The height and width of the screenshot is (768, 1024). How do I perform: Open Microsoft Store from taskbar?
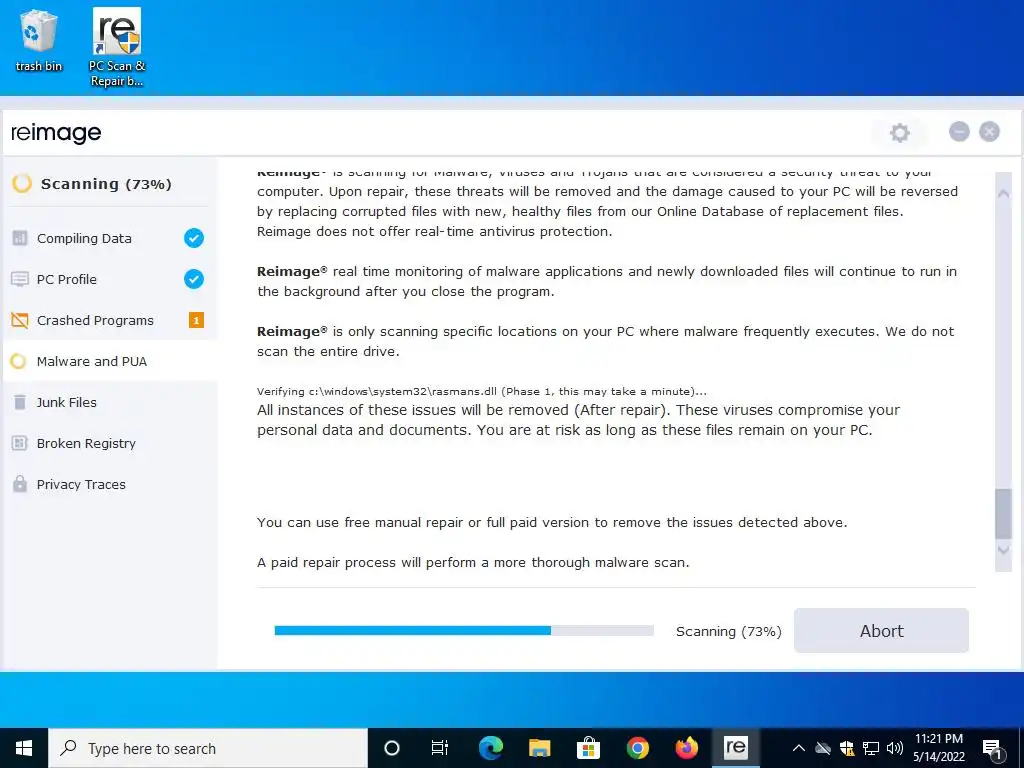point(588,748)
